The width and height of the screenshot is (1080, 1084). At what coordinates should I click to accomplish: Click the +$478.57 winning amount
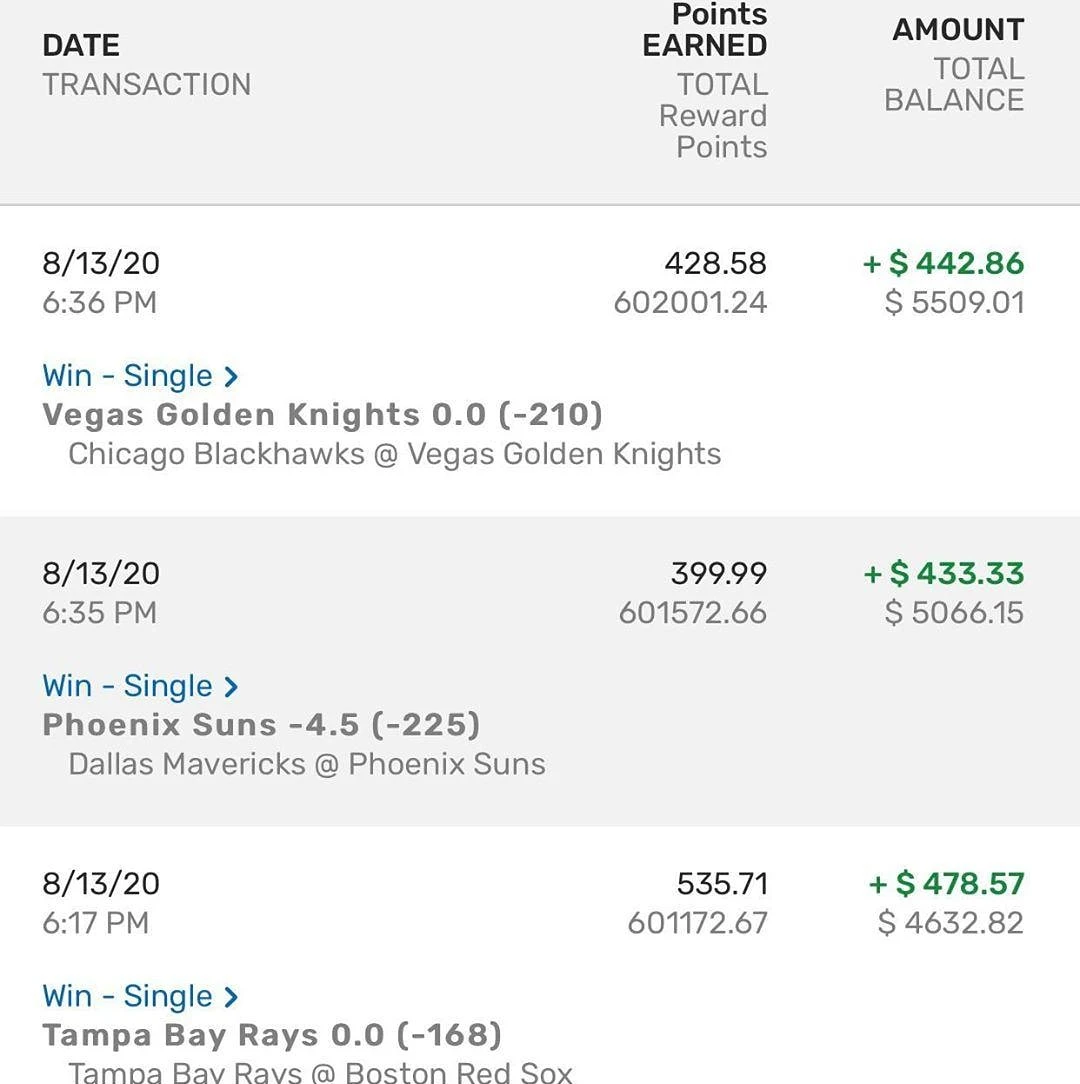[947, 884]
